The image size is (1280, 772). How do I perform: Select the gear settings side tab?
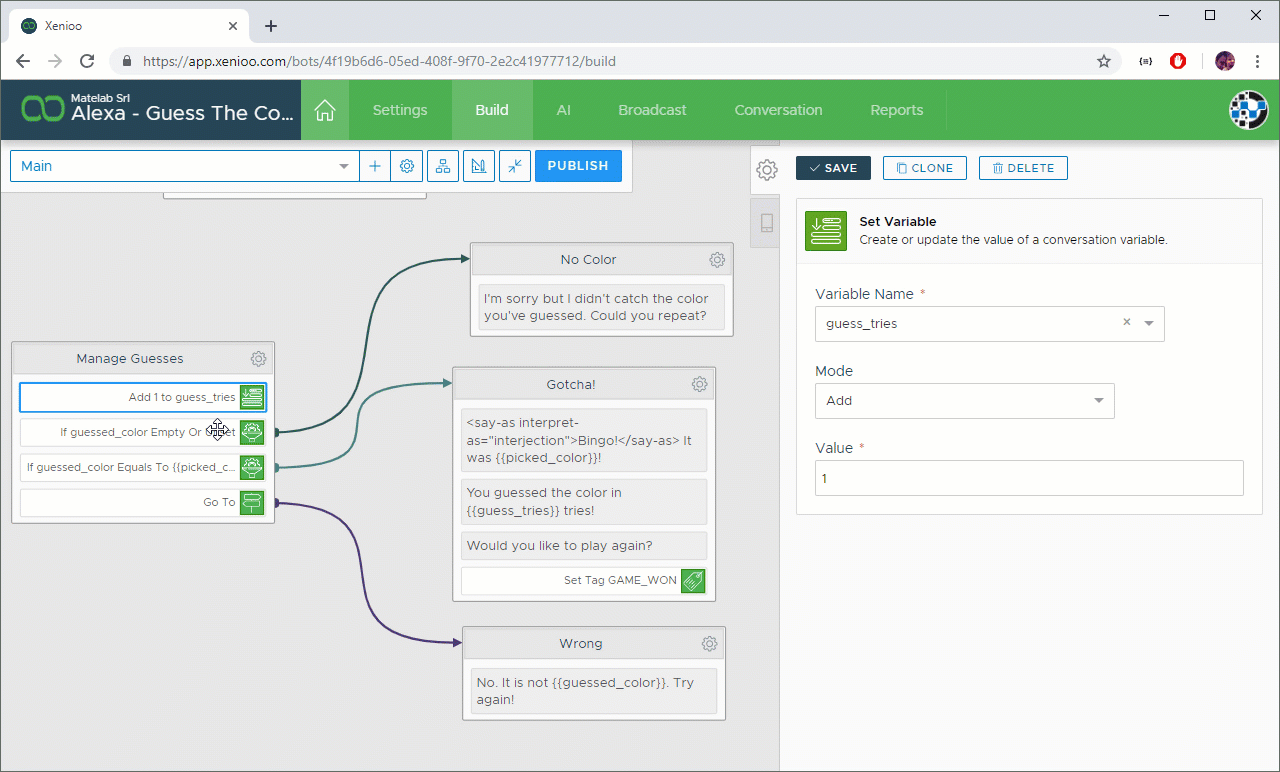tap(767, 170)
